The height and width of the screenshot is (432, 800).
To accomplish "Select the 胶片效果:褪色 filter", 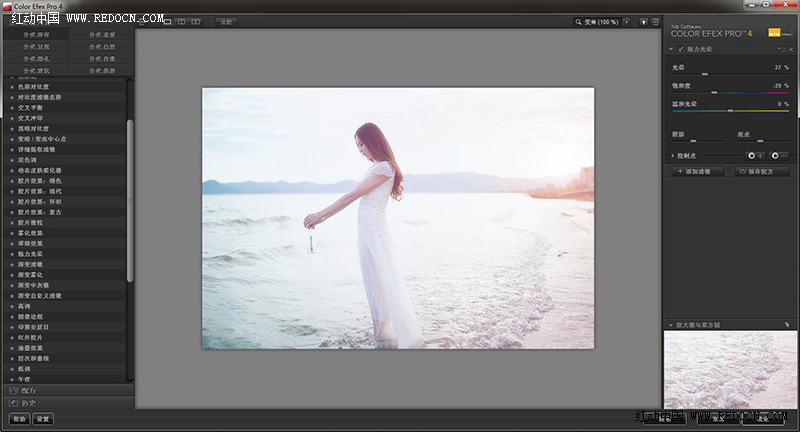I will coord(65,181).
